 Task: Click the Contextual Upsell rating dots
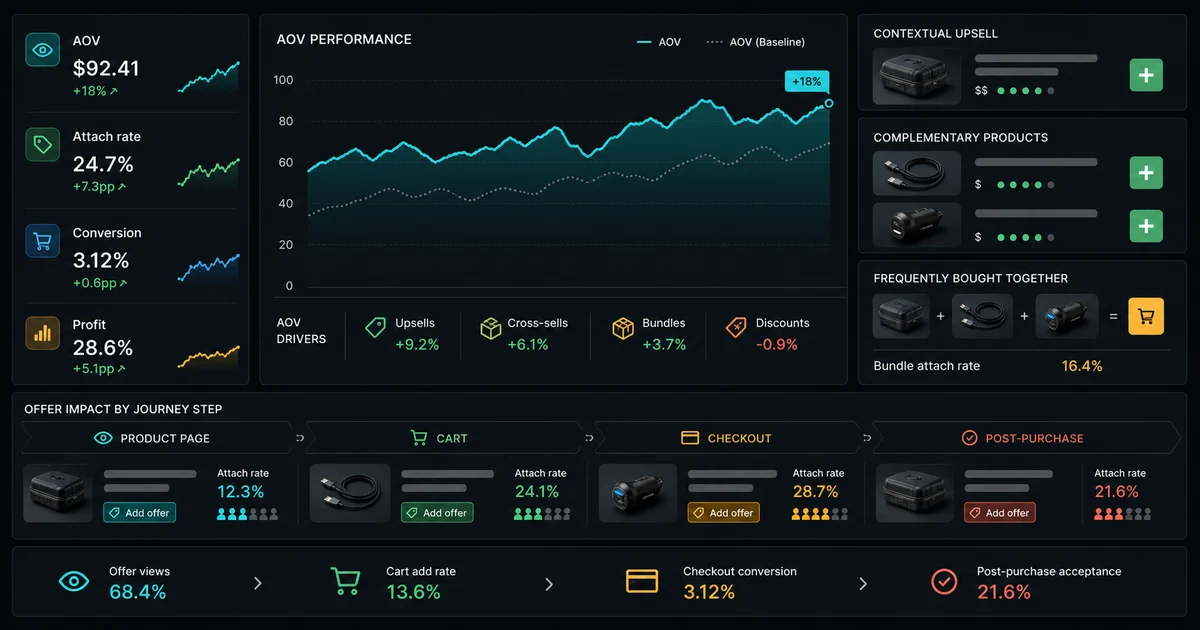1025,91
